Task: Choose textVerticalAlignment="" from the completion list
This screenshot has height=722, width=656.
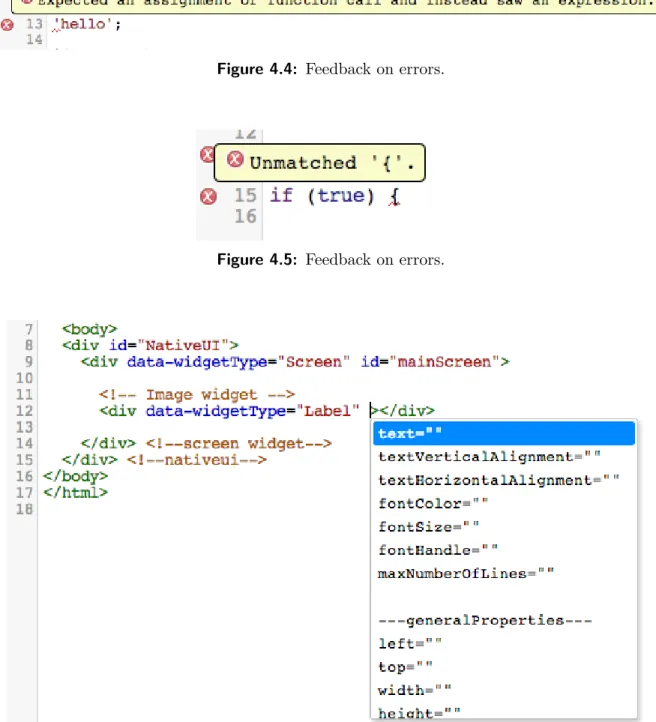Action: coord(504,457)
